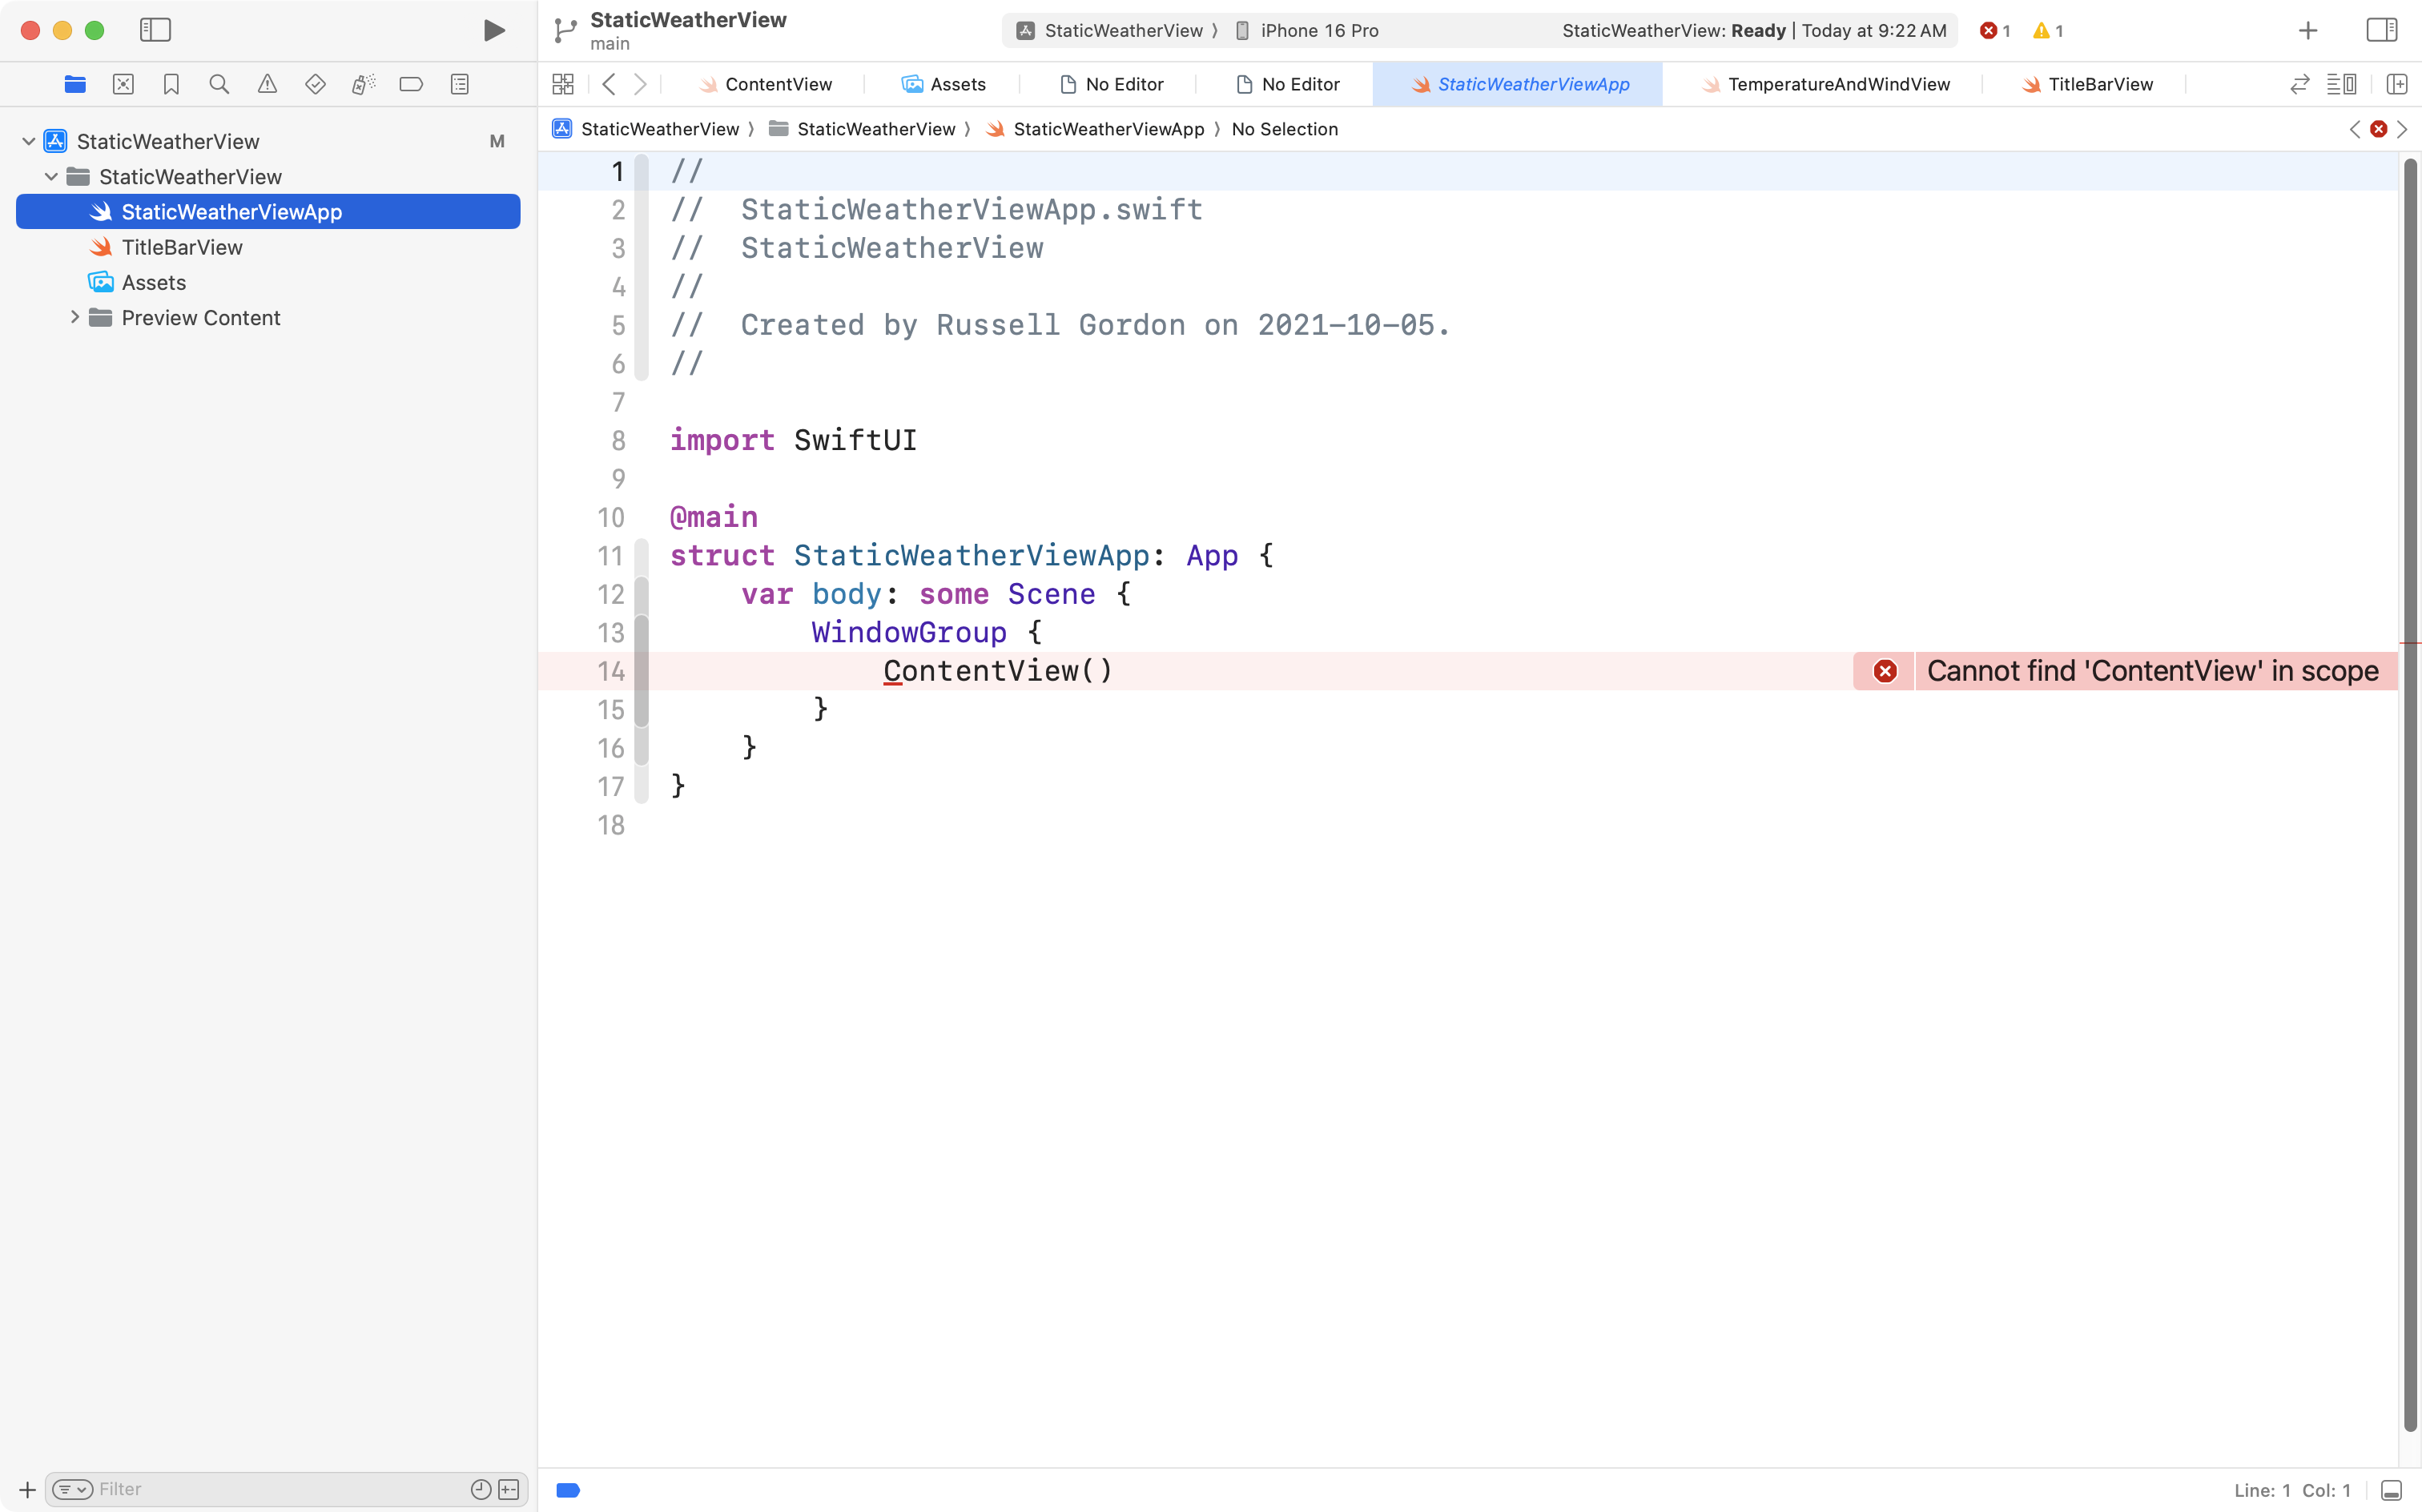Click the Run play button
The width and height of the screenshot is (2422, 1512).
[x=493, y=30]
